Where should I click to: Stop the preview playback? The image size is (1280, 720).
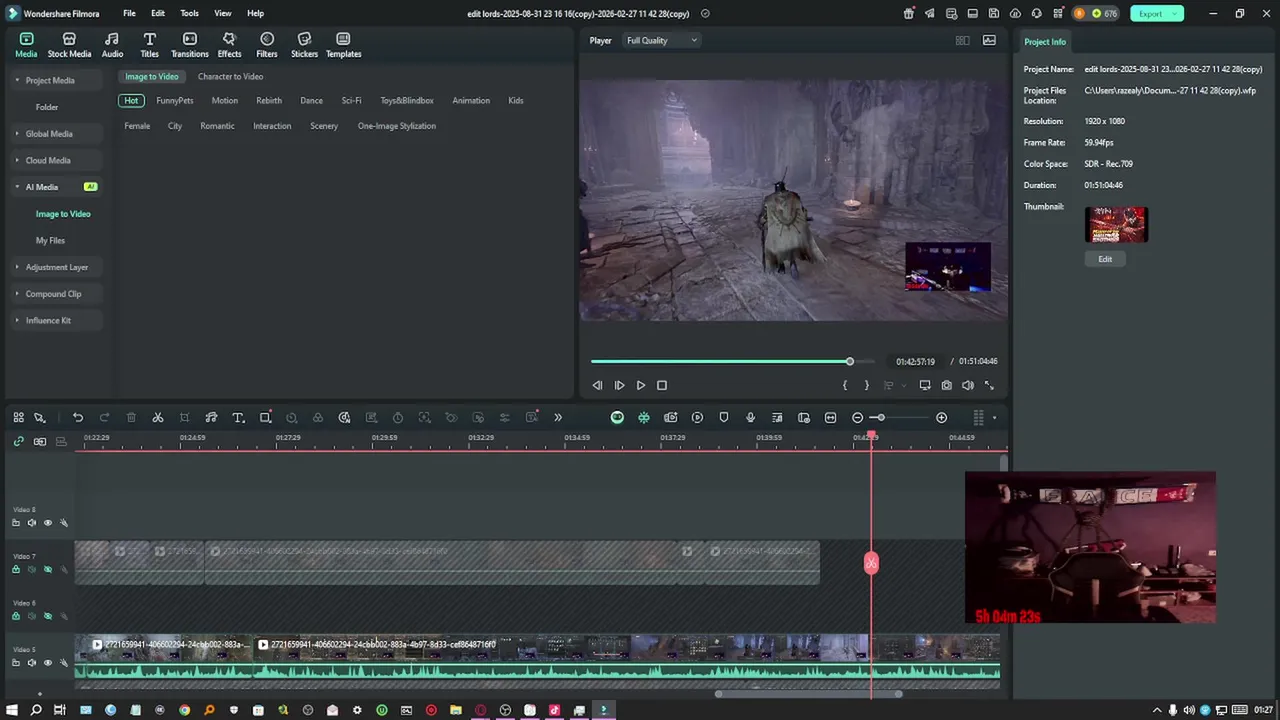point(662,385)
